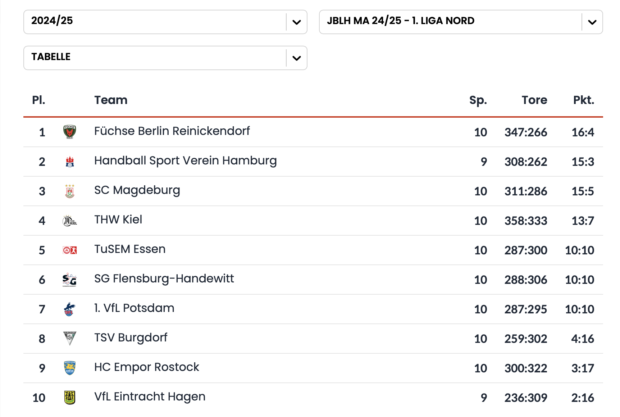
Task: Click the 1. VfL Potsdam logo
Action: pos(70,309)
